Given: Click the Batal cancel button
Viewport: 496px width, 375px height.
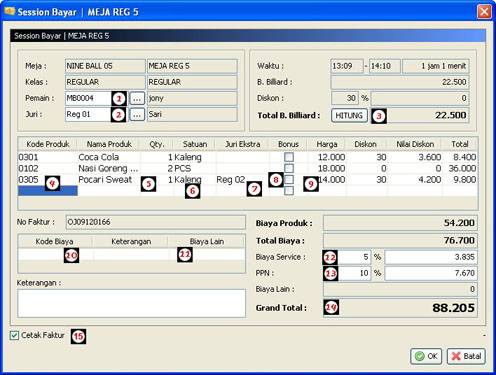Looking at the screenshot, I should click(x=466, y=356).
